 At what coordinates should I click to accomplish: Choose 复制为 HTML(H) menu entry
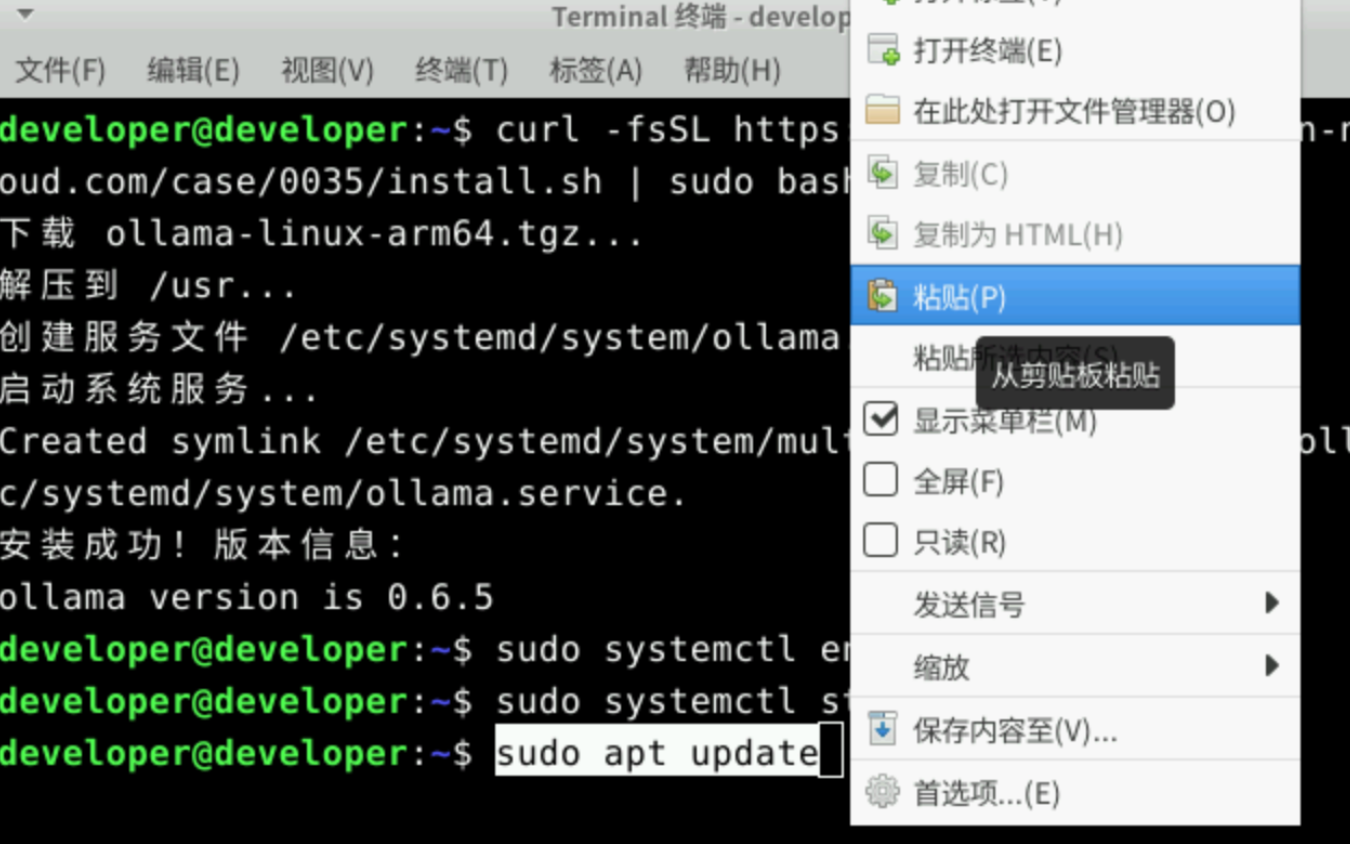(1075, 235)
